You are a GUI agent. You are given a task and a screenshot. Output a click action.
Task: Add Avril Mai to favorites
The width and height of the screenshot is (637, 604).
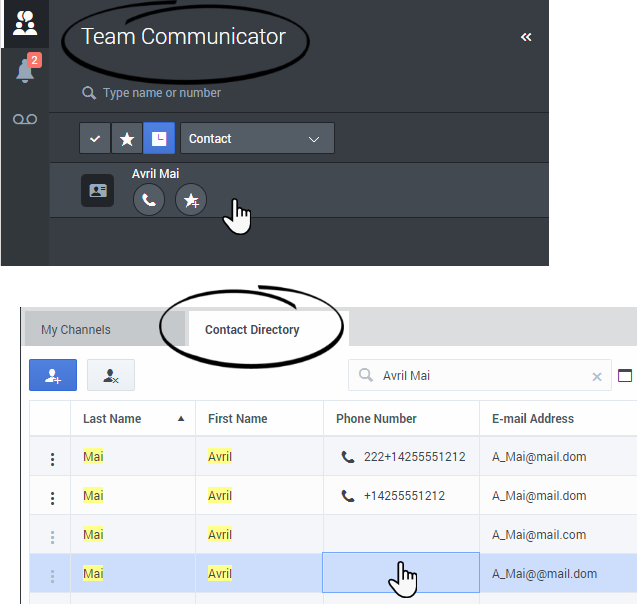pos(191,199)
